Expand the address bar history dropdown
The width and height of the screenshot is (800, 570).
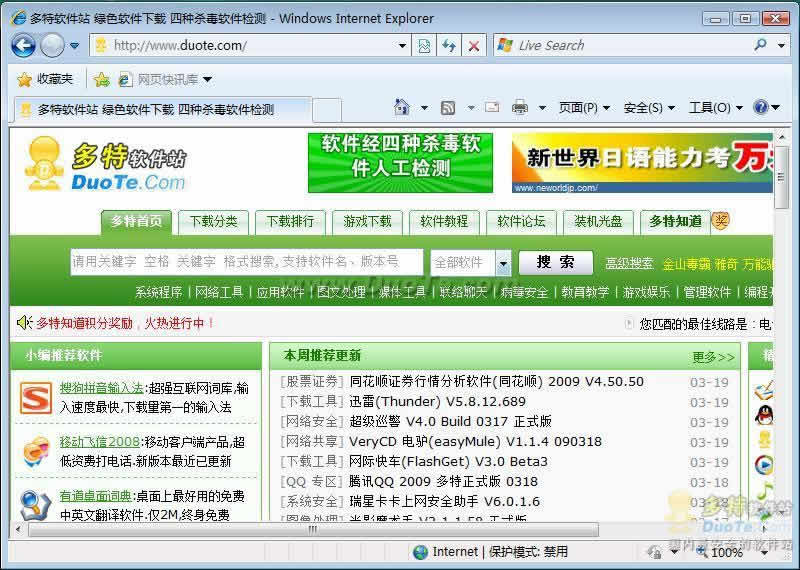[x=402, y=46]
